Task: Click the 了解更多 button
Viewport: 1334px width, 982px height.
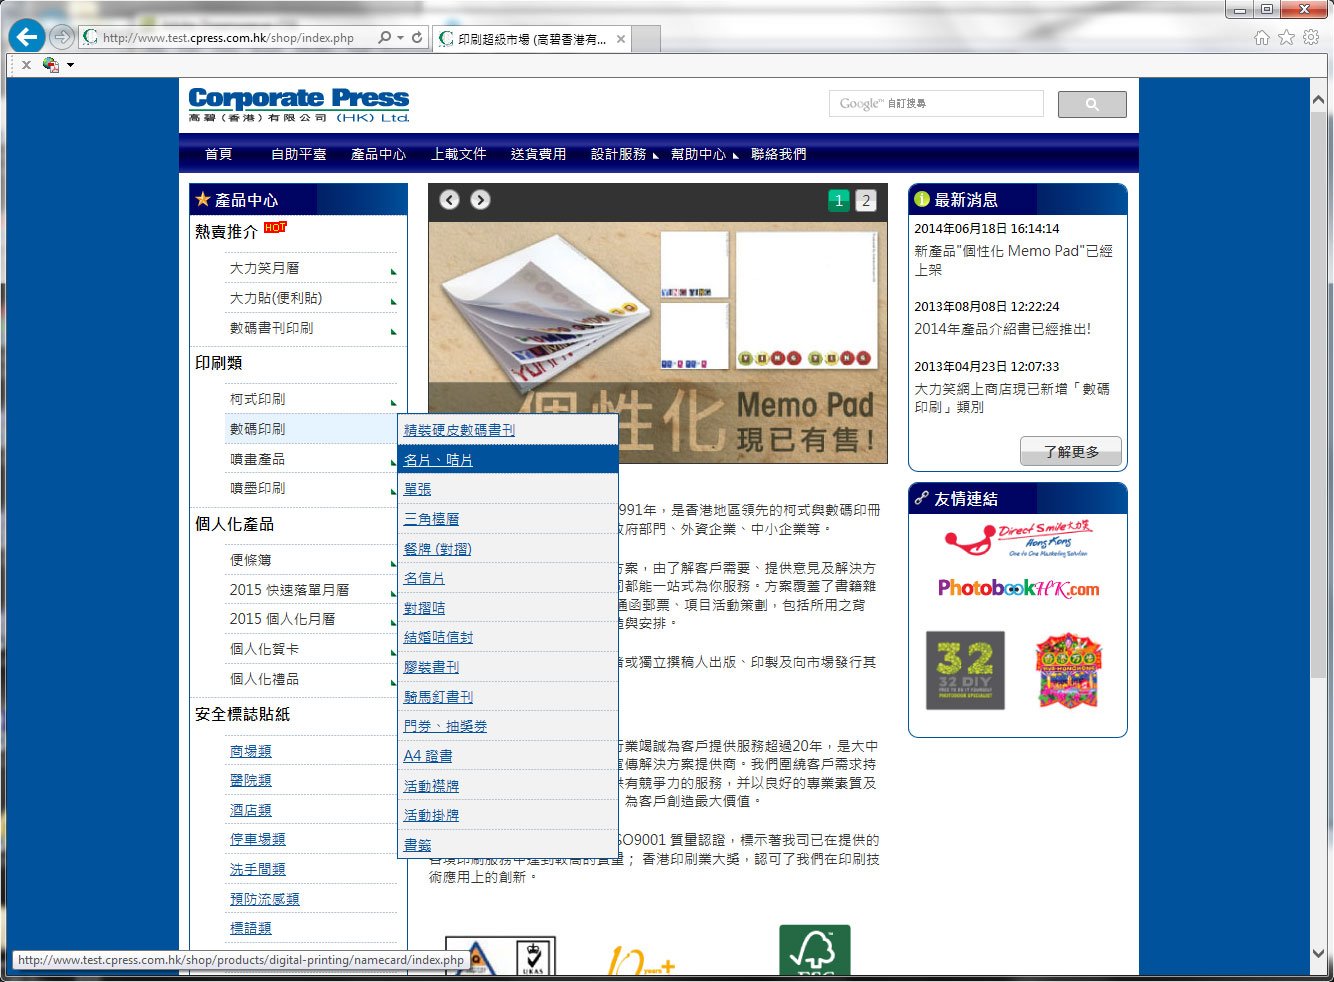Action: [x=1070, y=452]
